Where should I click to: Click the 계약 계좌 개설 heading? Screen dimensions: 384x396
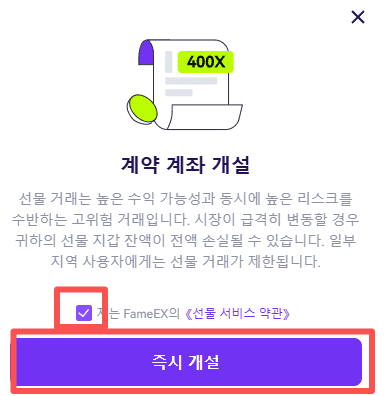tap(185, 165)
